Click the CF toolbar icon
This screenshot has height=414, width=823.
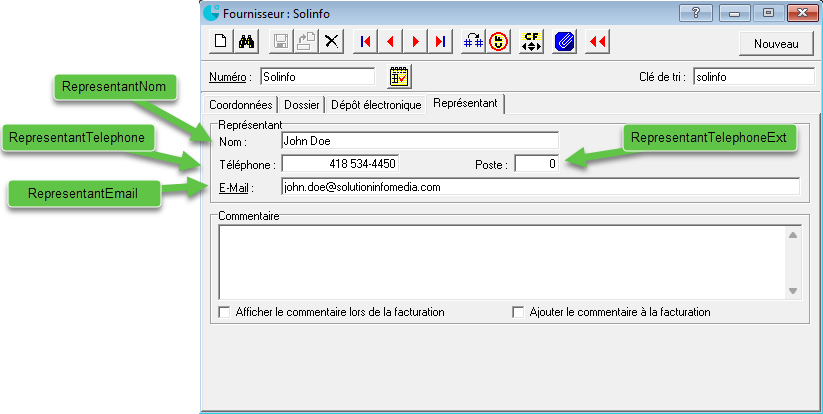pyautogui.click(x=532, y=42)
